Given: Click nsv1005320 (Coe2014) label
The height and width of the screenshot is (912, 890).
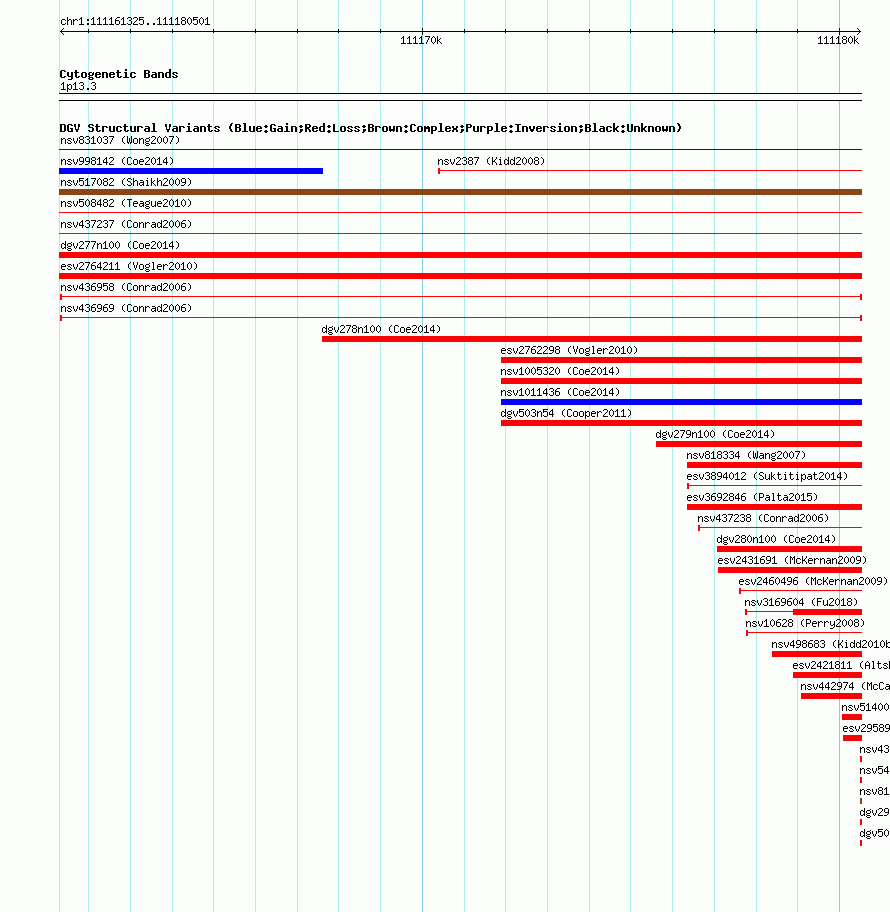Looking at the screenshot, I should point(560,371).
